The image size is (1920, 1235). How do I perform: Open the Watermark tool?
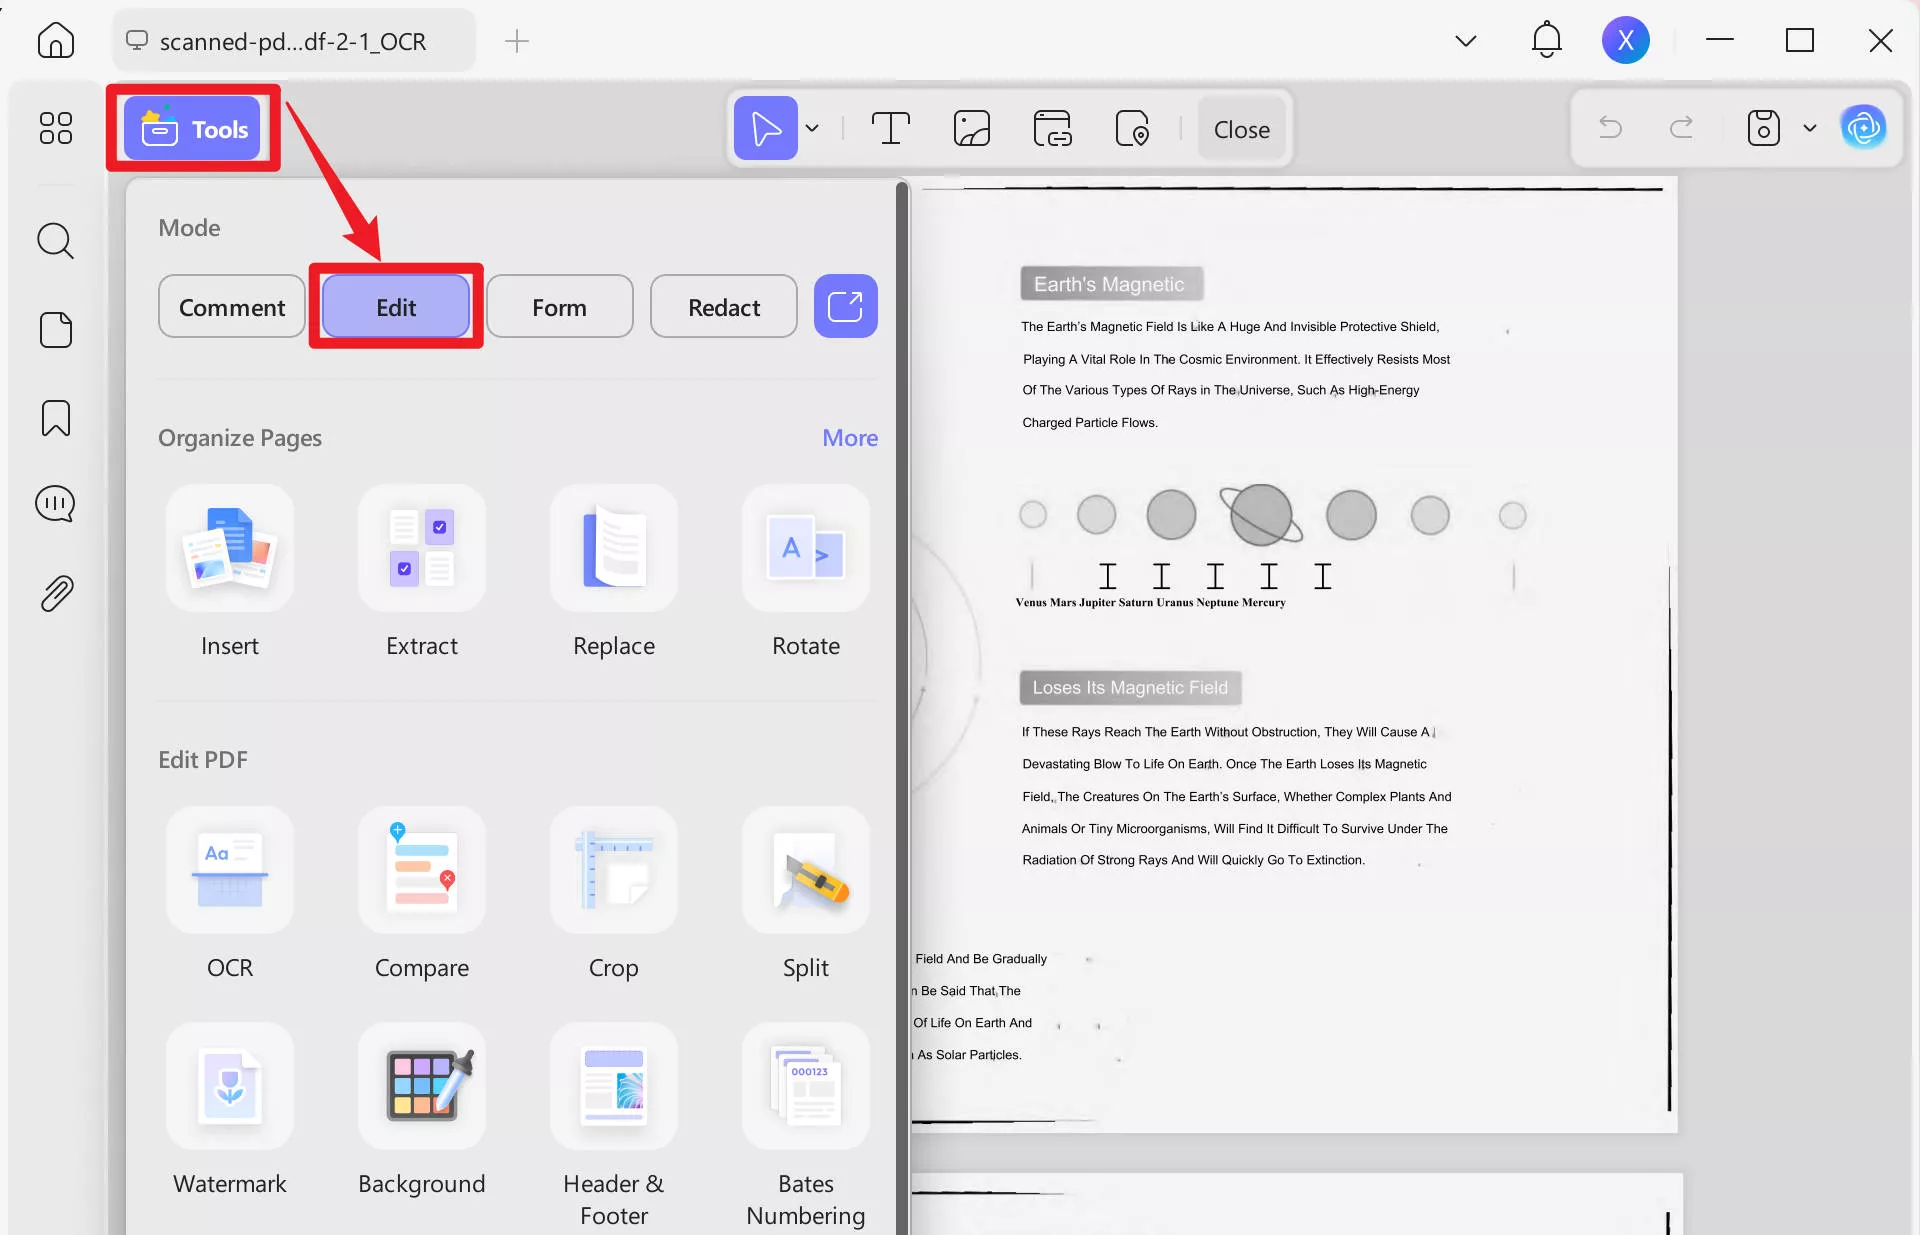[230, 1087]
